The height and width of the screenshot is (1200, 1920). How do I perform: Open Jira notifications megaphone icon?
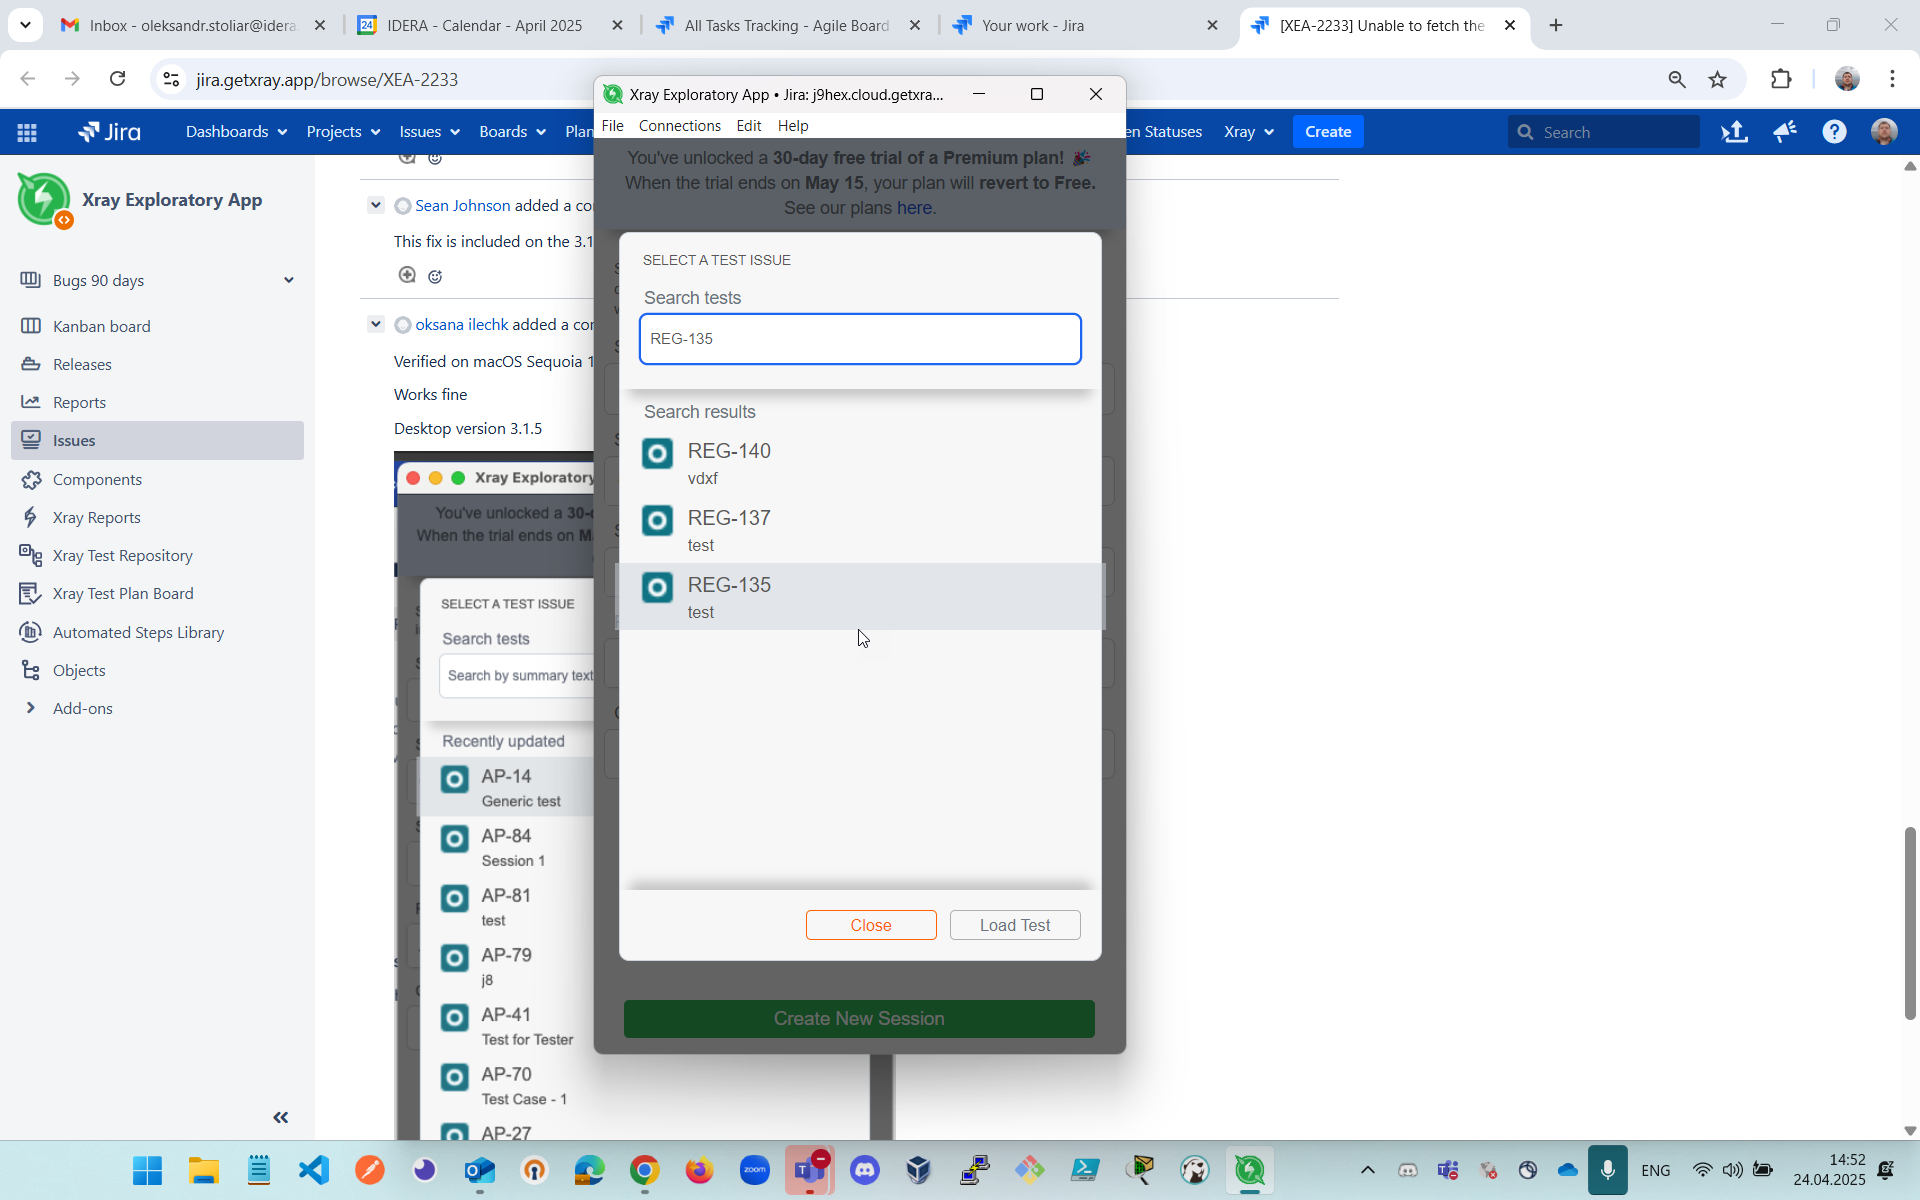[1785, 132]
